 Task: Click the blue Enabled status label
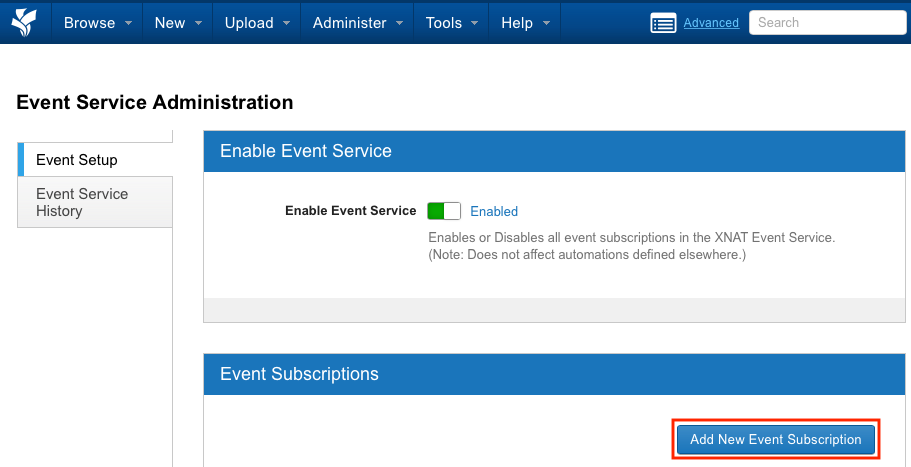click(494, 211)
